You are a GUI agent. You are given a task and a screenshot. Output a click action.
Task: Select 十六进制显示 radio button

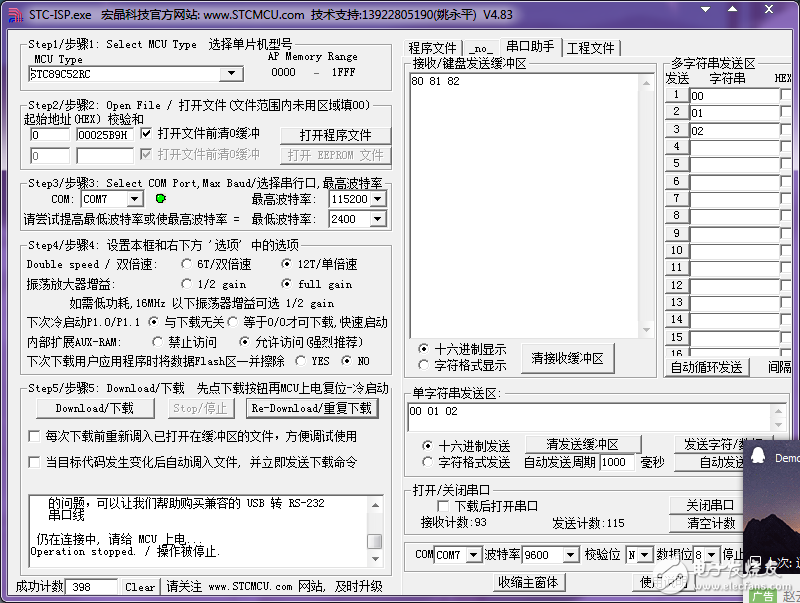423,349
